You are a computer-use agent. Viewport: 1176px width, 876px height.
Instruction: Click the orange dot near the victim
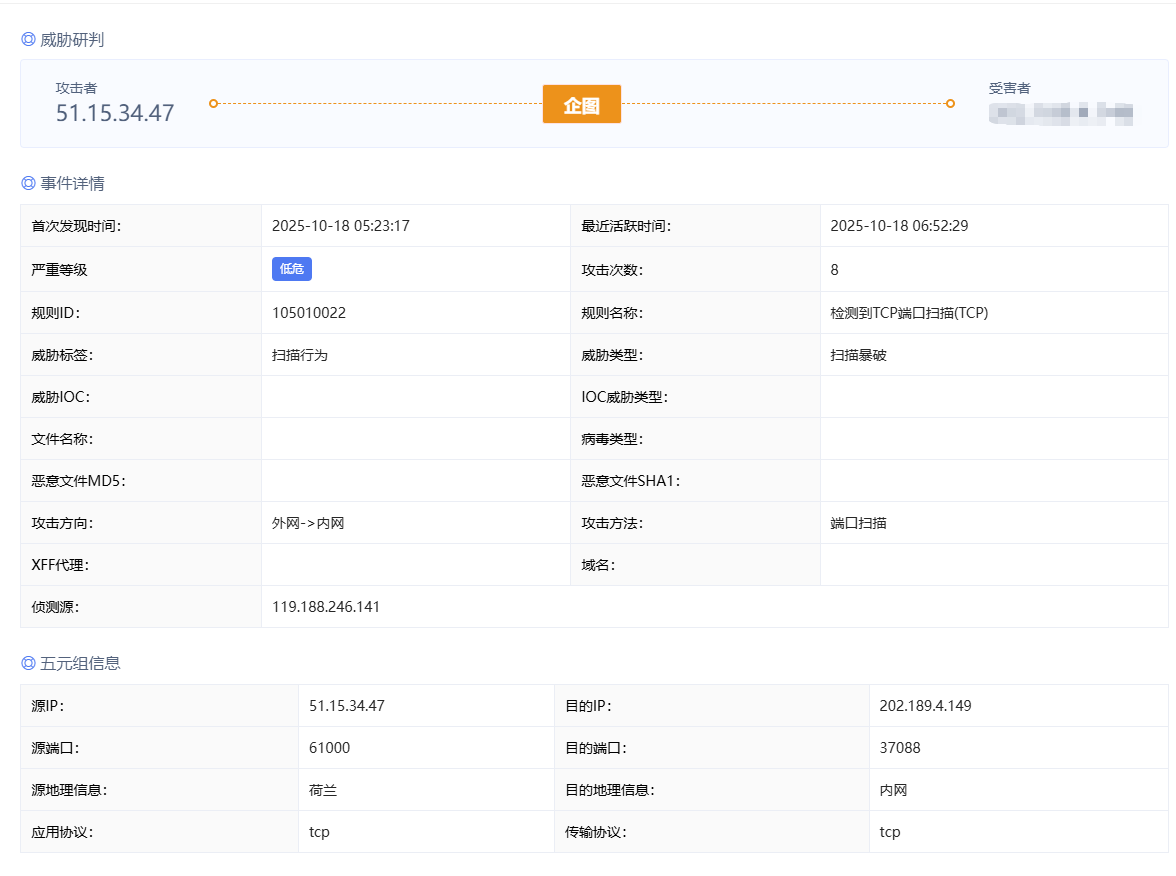pos(950,103)
